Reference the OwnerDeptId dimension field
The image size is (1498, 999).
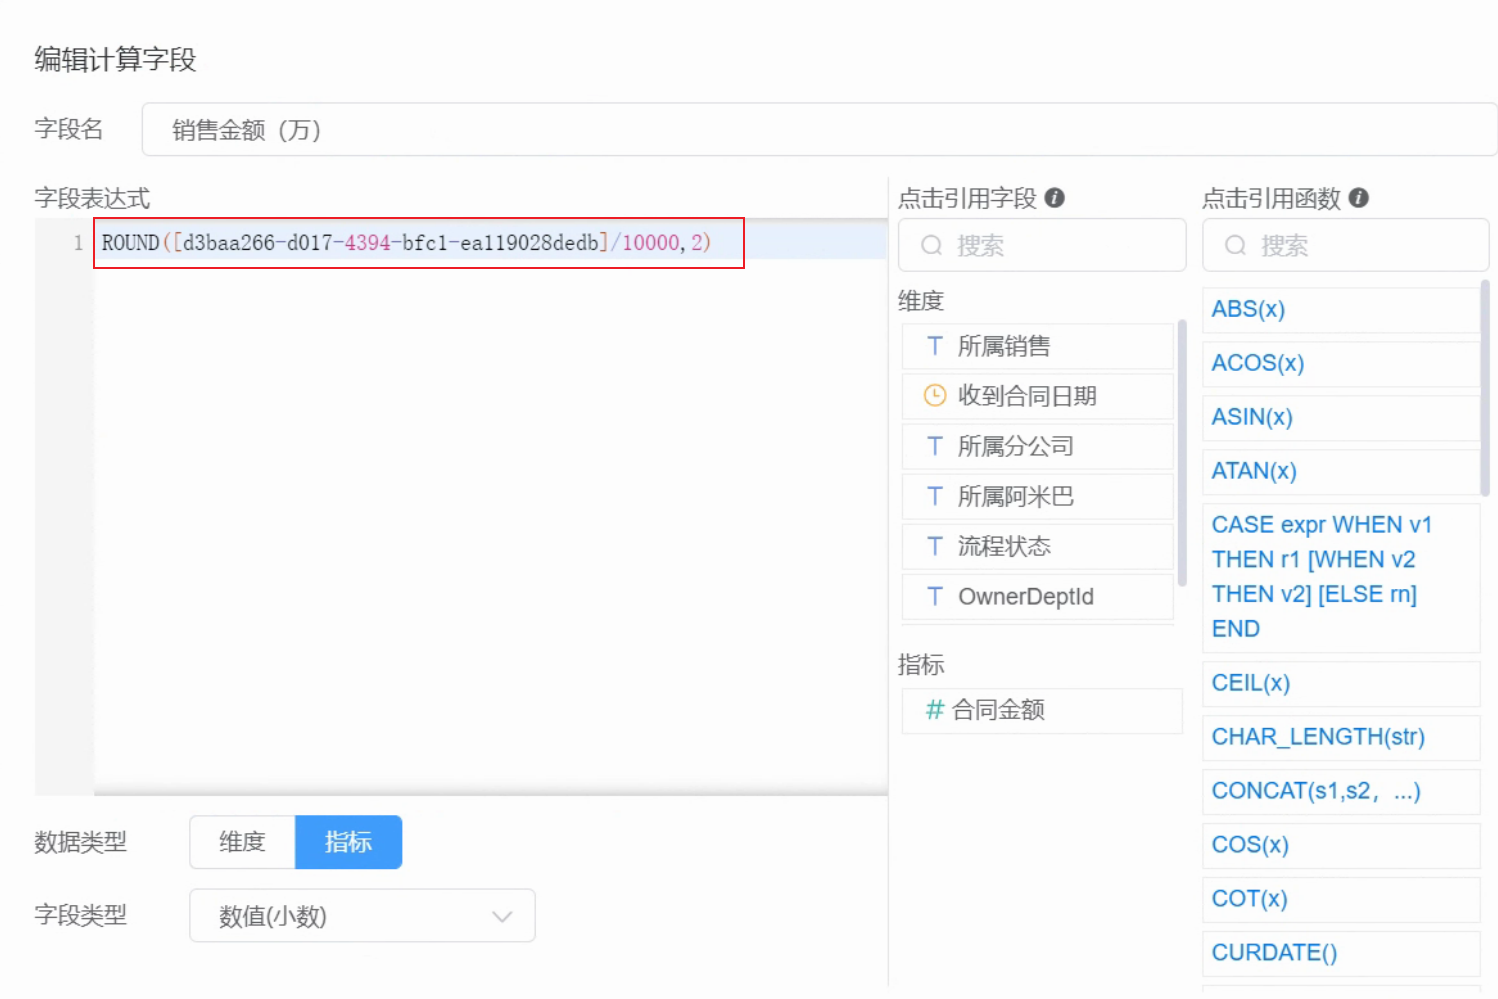[1037, 596]
